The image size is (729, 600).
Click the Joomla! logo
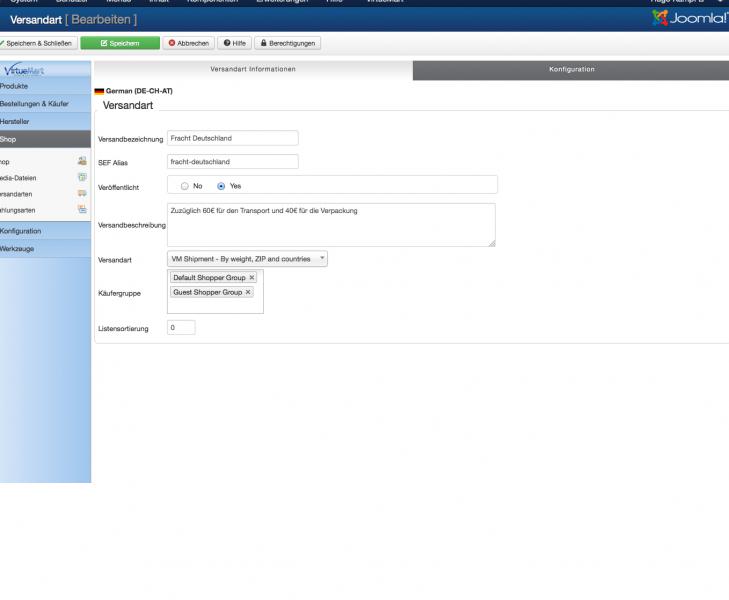coord(689,19)
